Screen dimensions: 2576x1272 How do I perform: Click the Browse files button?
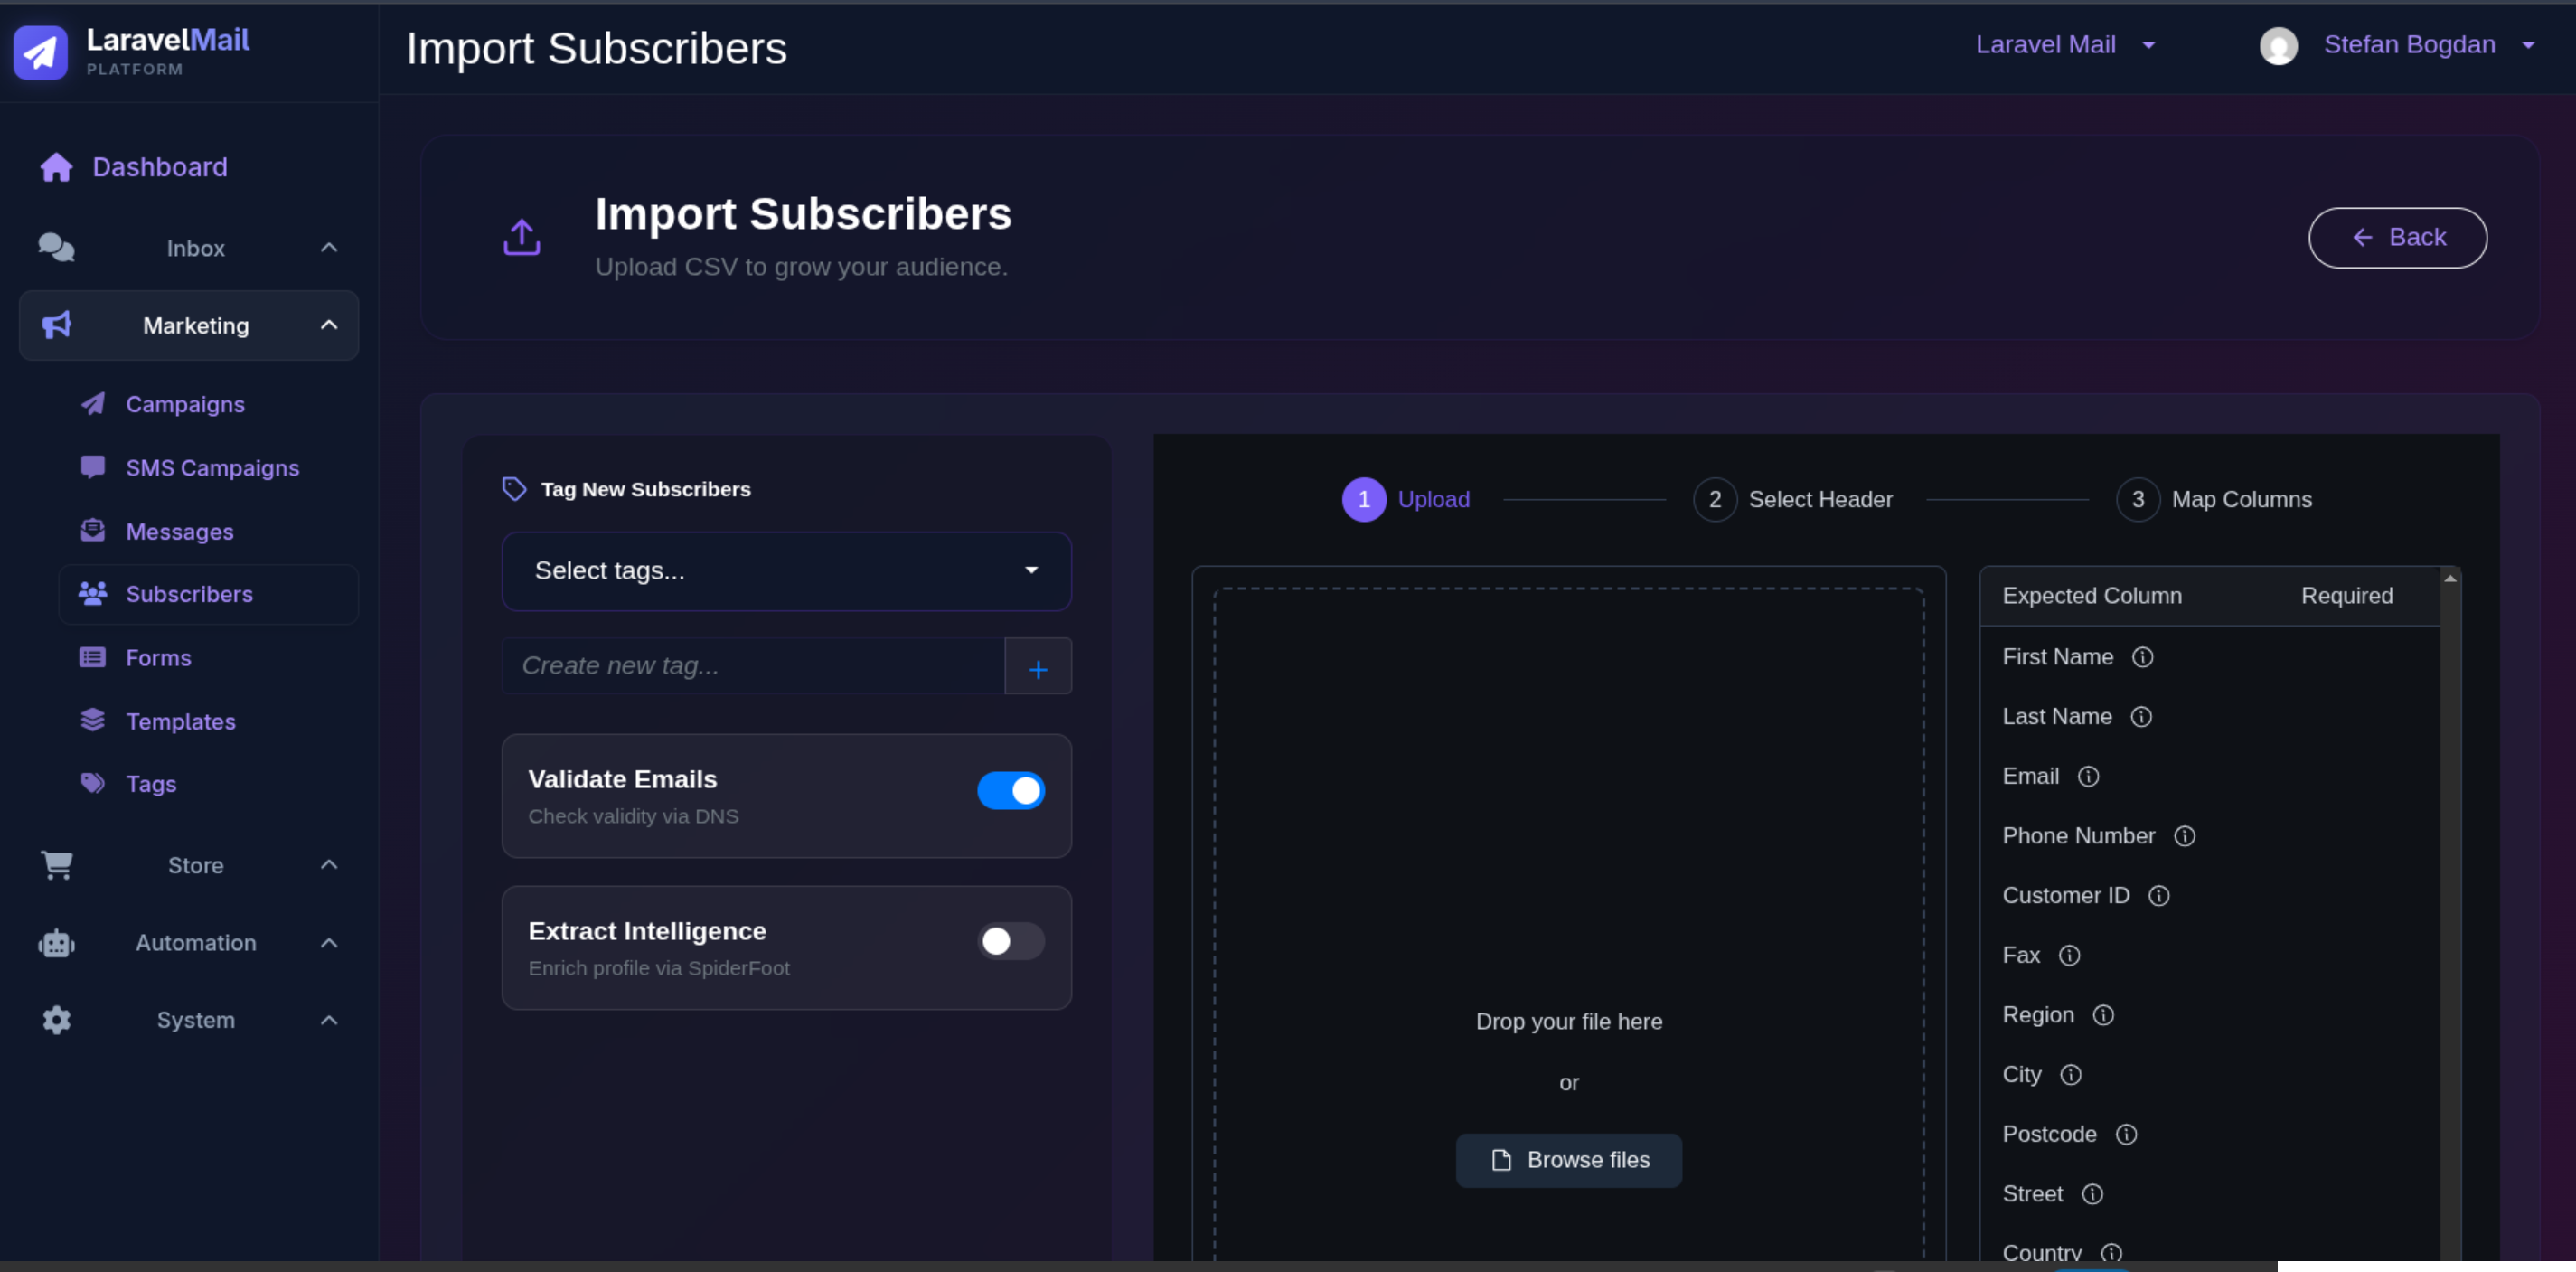point(1568,1160)
